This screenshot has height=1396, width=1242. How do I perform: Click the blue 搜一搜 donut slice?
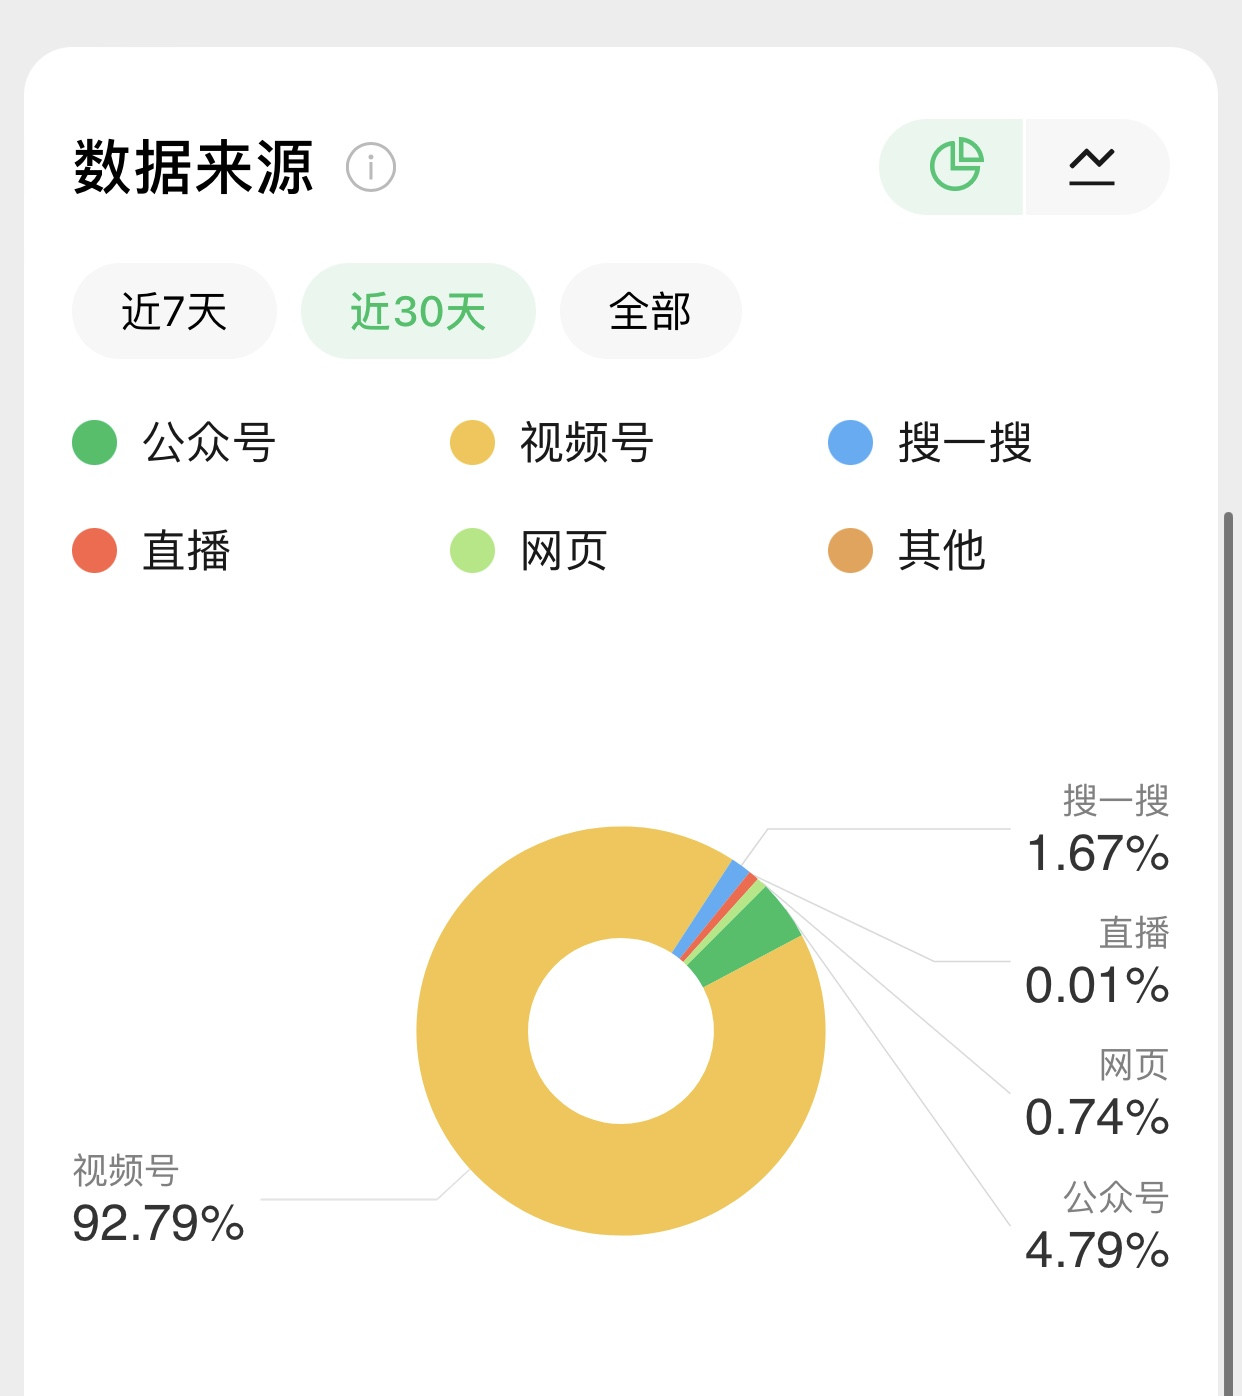point(714,905)
